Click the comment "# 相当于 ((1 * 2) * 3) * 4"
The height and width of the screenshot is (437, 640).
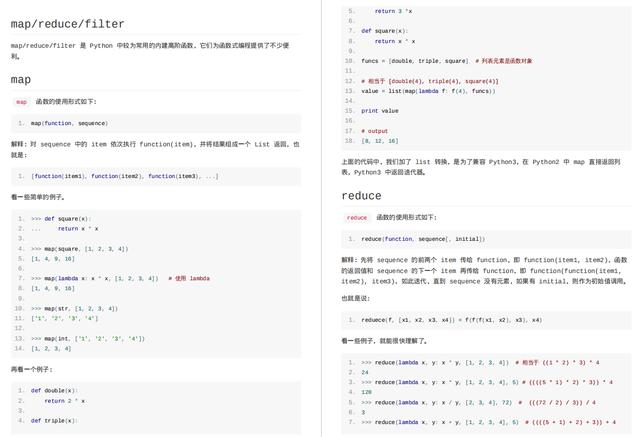(x=557, y=362)
